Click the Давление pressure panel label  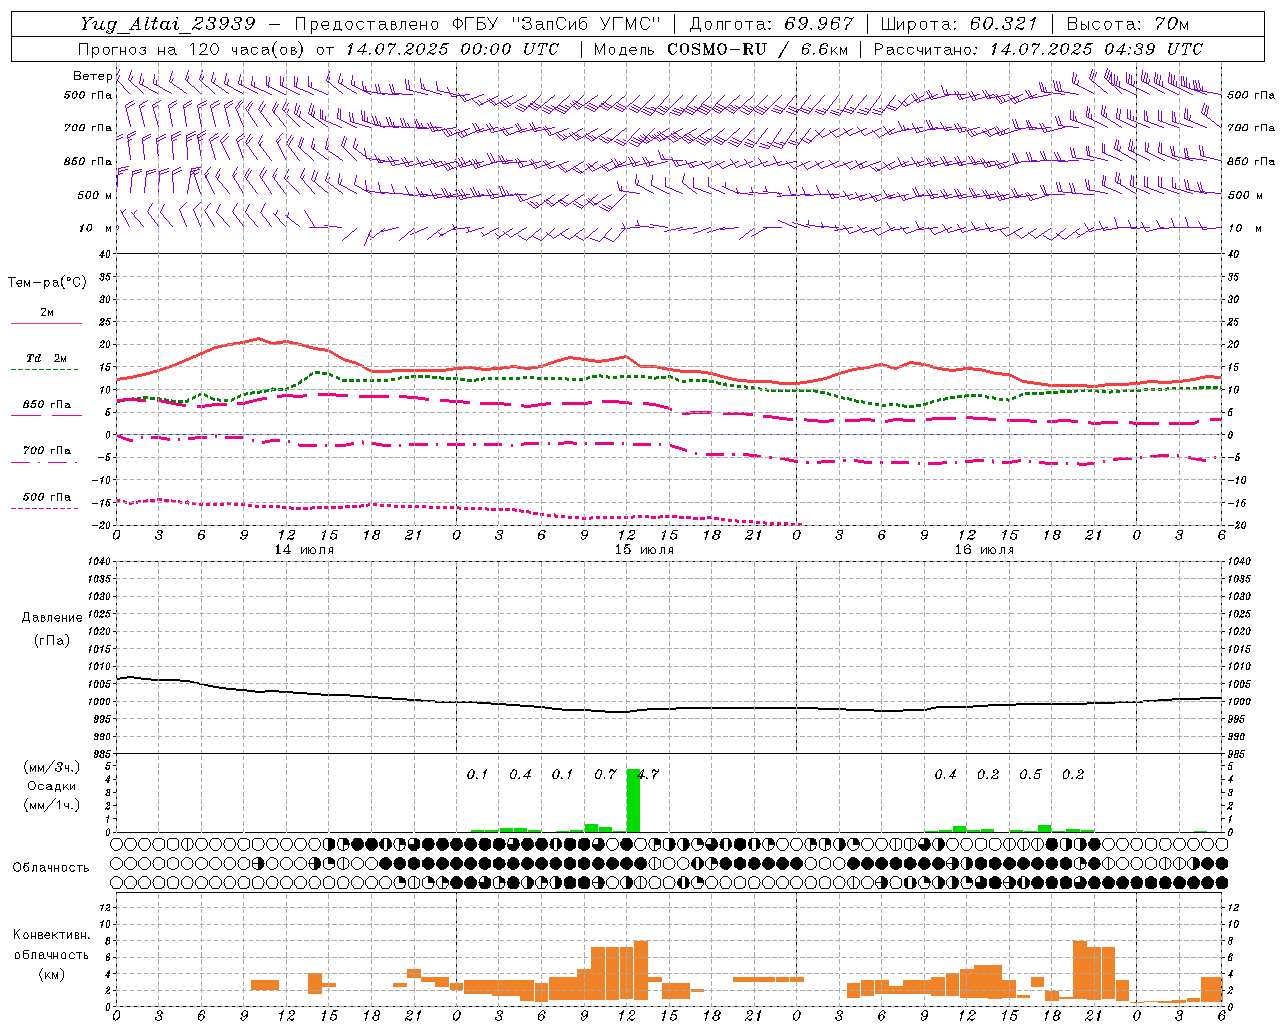(x=52, y=618)
